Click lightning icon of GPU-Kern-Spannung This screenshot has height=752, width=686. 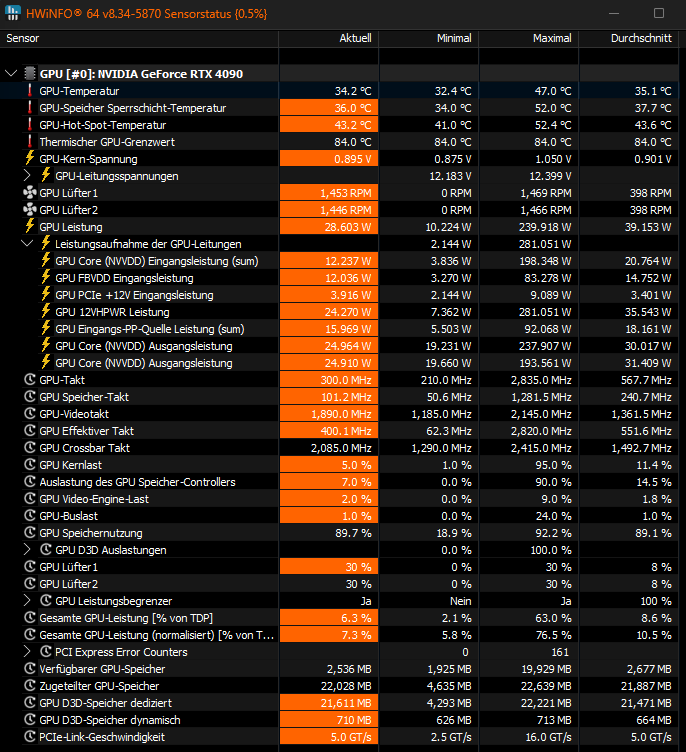click(x=30, y=159)
